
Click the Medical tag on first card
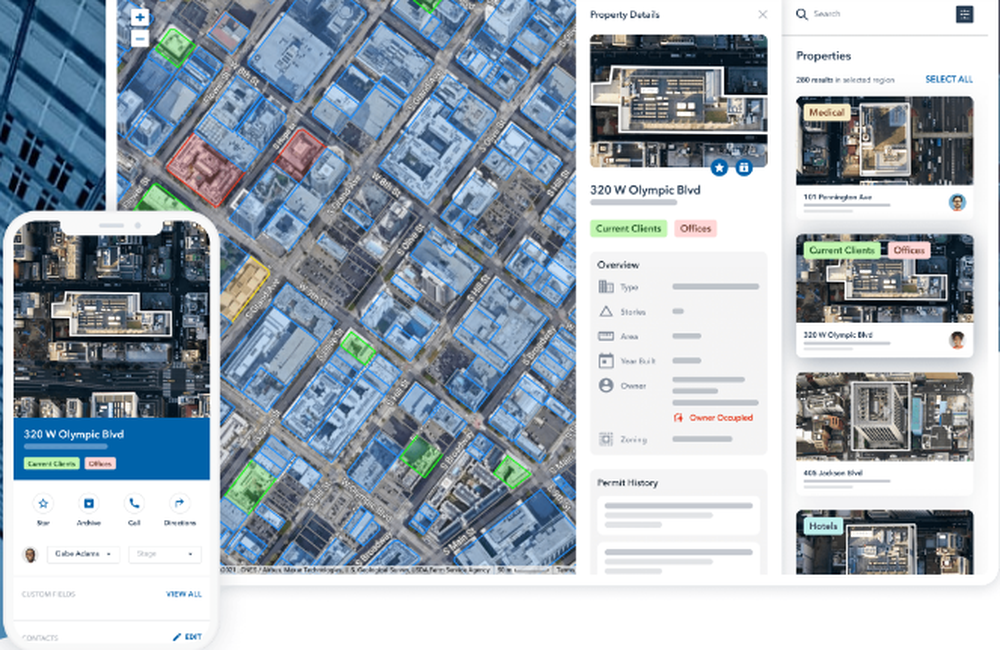(x=827, y=112)
